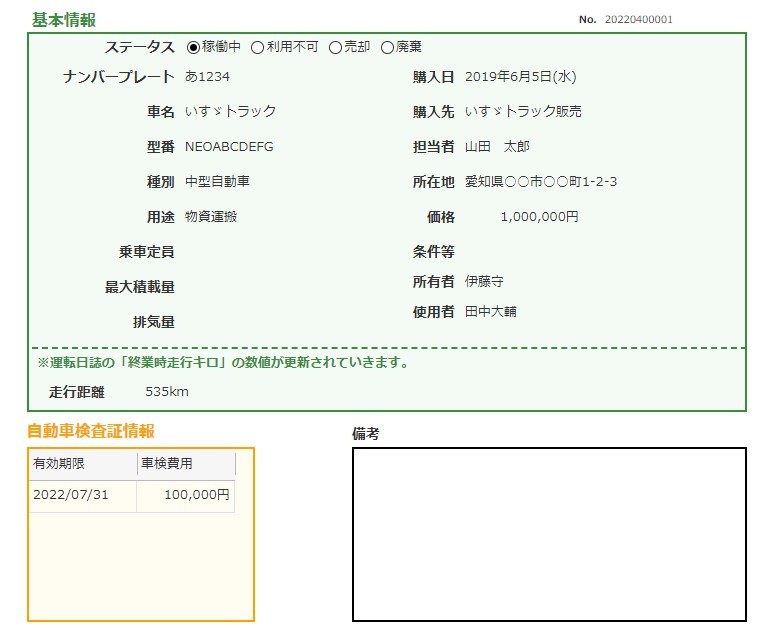Choose the 売却 status option
Screen dimensions: 759x628
click(x=336, y=47)
